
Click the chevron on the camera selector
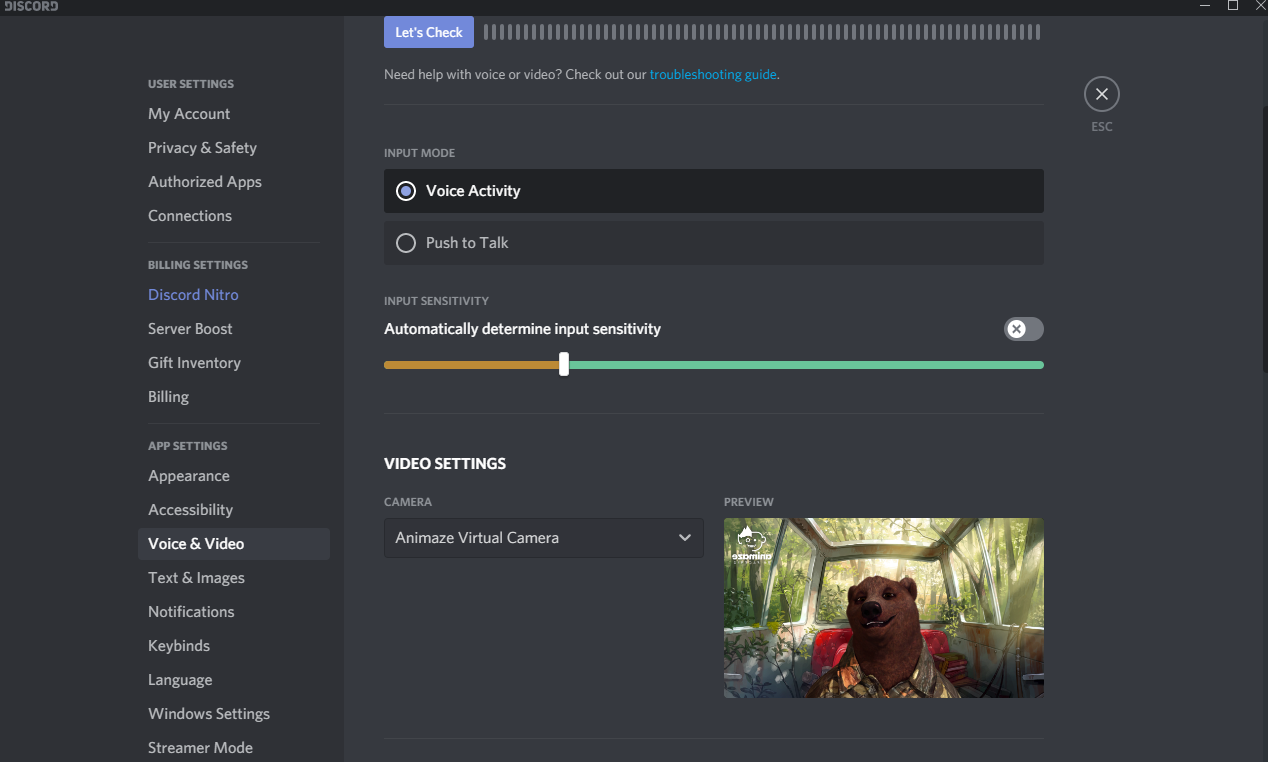pyautogui.click(x=685, y=538)
